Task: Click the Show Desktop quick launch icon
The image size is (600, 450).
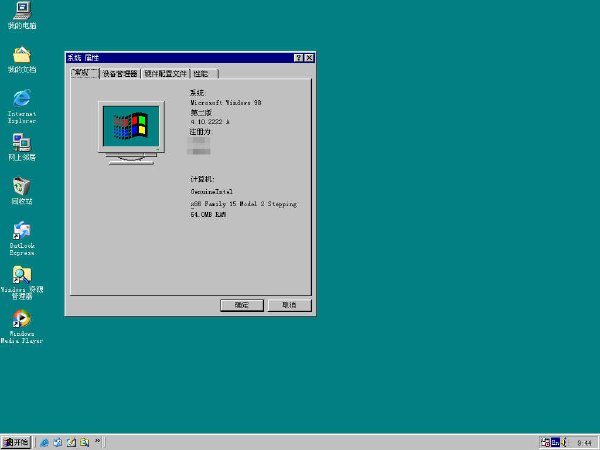Action: (x=71, y=443)
